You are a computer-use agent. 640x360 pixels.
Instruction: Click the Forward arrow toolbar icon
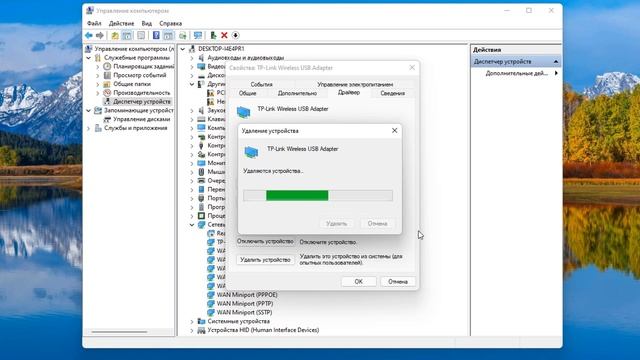(100, 36)
